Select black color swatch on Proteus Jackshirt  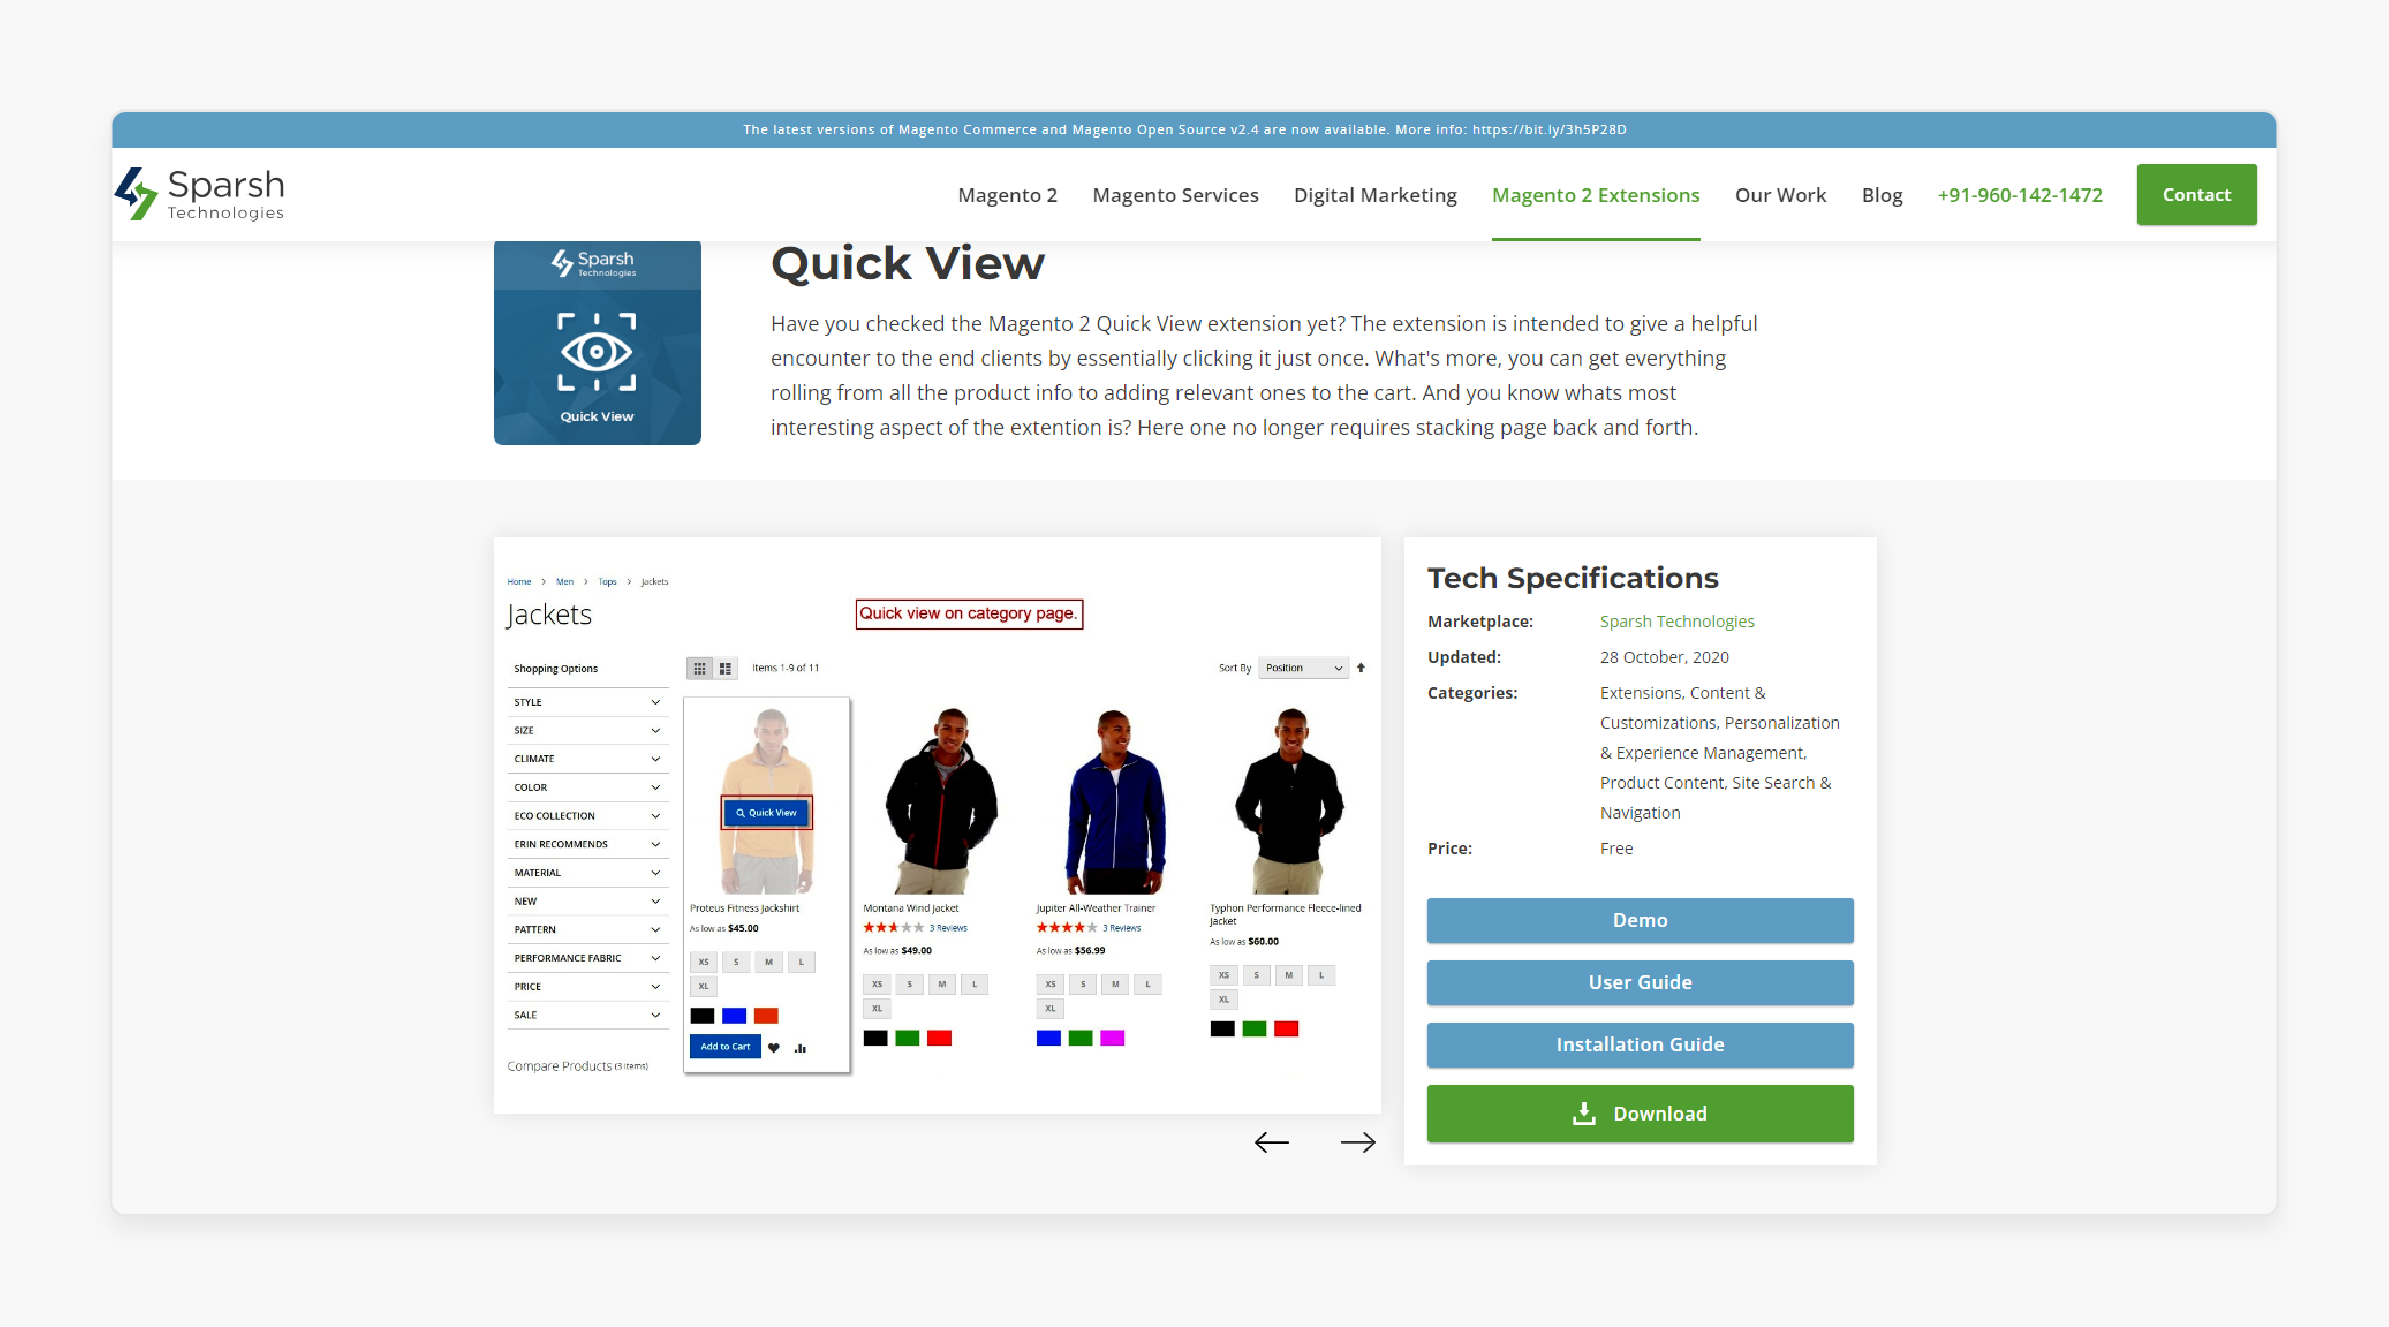(x=703, y=1016)
